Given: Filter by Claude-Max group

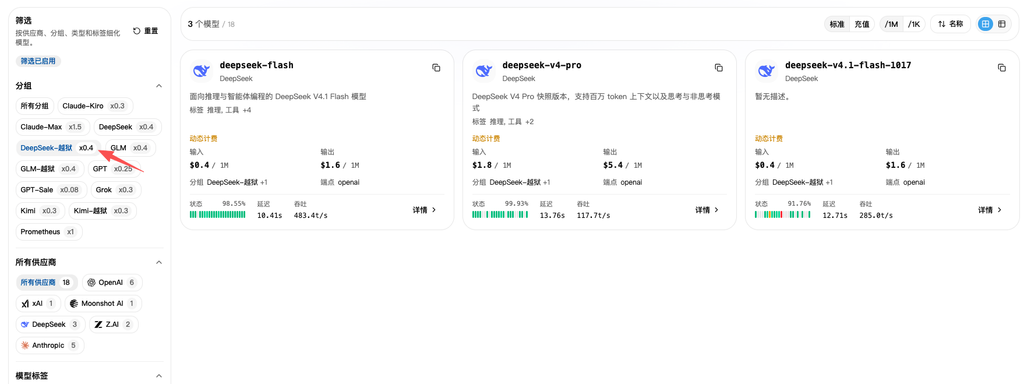Looking at the screenshot, I should tap(53, 127).
